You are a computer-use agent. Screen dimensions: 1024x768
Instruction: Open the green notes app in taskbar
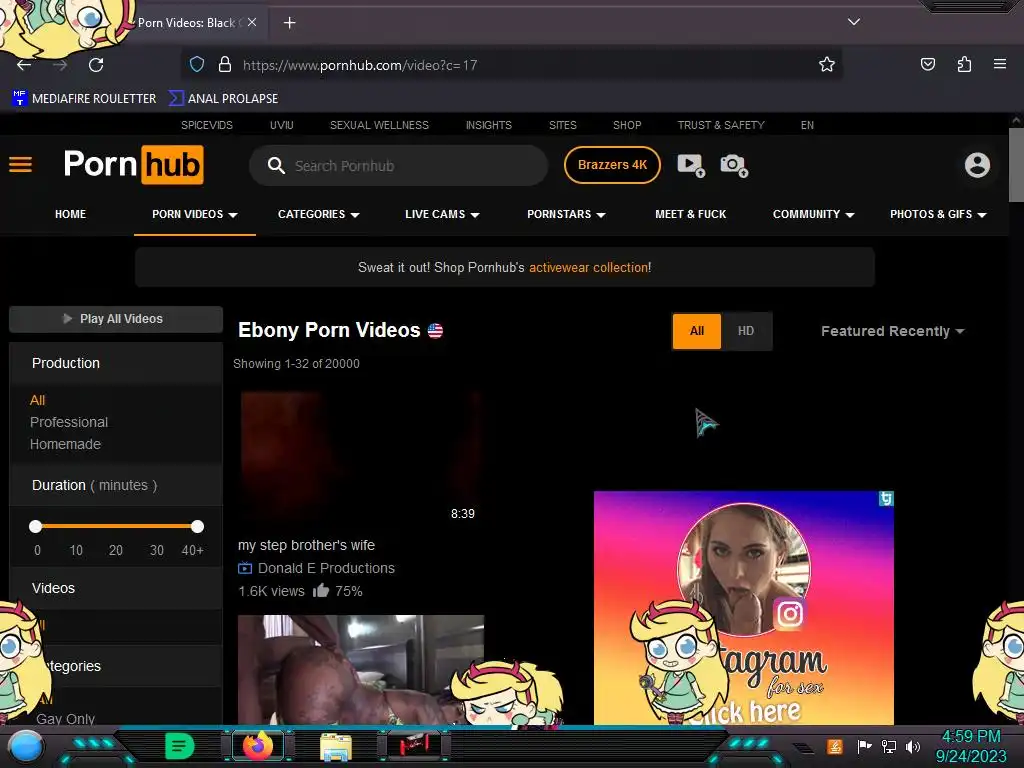click(180, 746)
